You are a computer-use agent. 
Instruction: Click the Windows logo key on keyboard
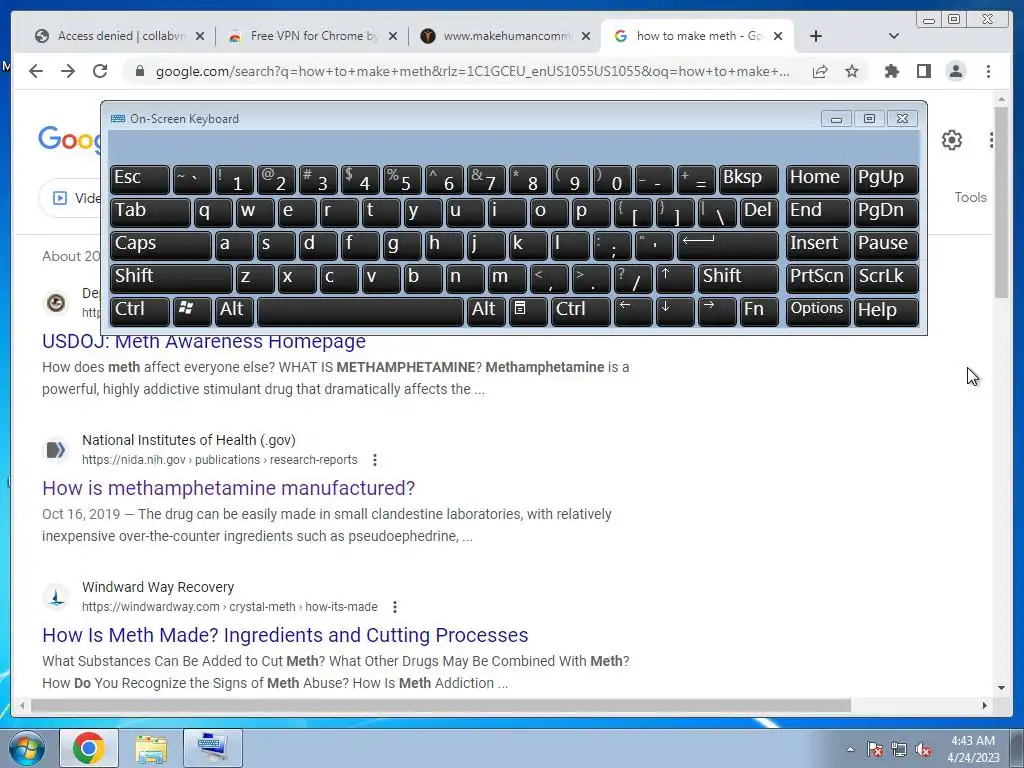tap(191, 311)
